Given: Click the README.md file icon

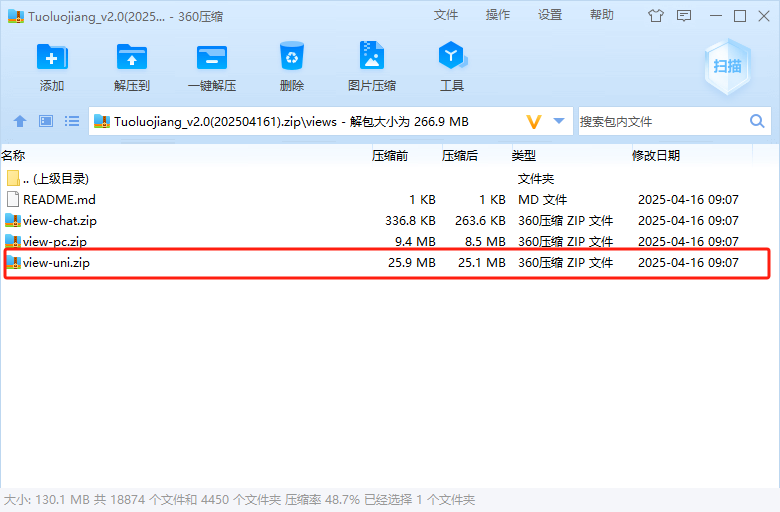Looking at the screenshot, I should pos(13,200).
